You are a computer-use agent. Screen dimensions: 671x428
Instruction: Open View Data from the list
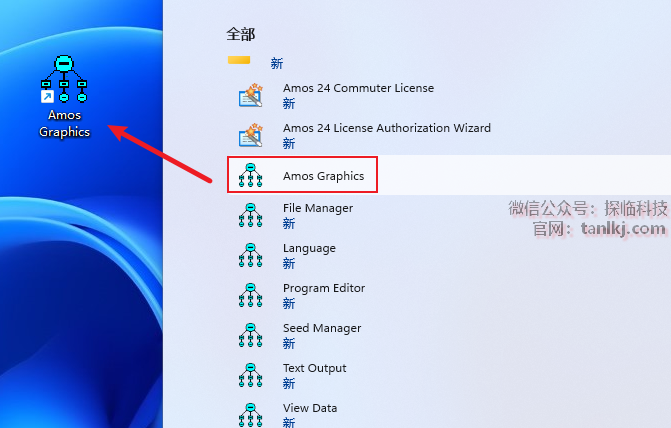point(310,408)
